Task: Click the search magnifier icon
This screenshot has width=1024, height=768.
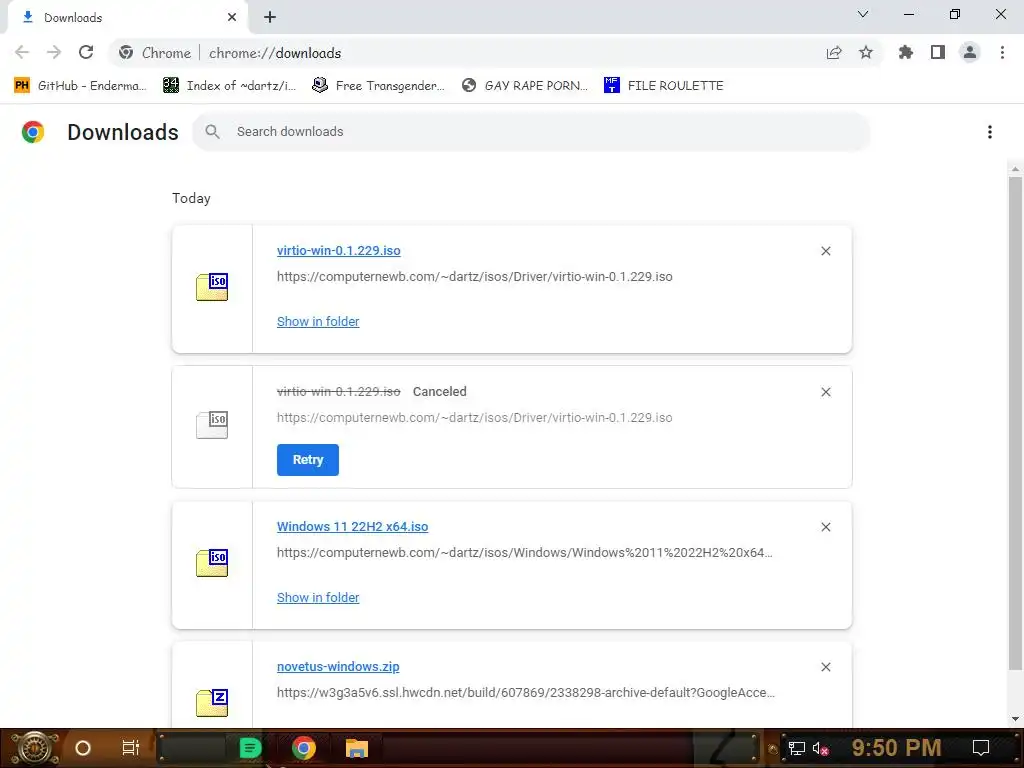Action: [x=212, y=132]
